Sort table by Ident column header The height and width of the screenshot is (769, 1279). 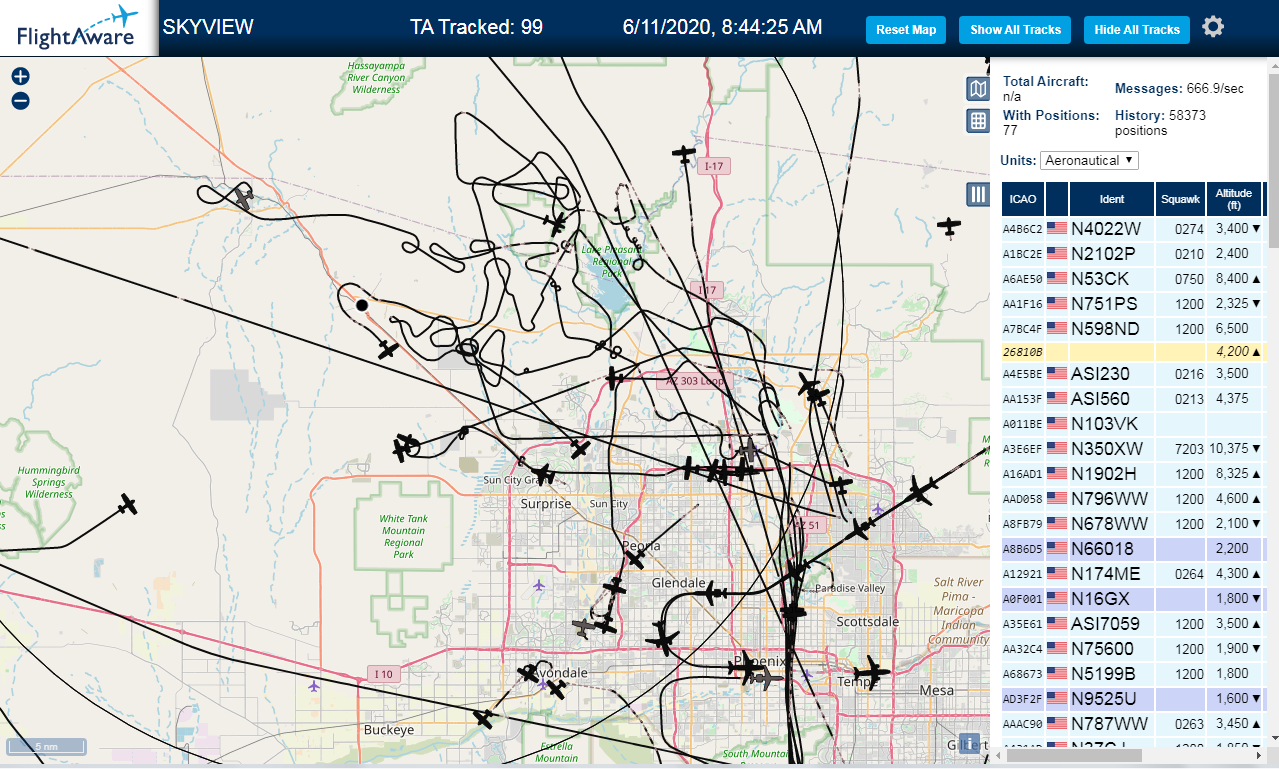pos(1112,199)
